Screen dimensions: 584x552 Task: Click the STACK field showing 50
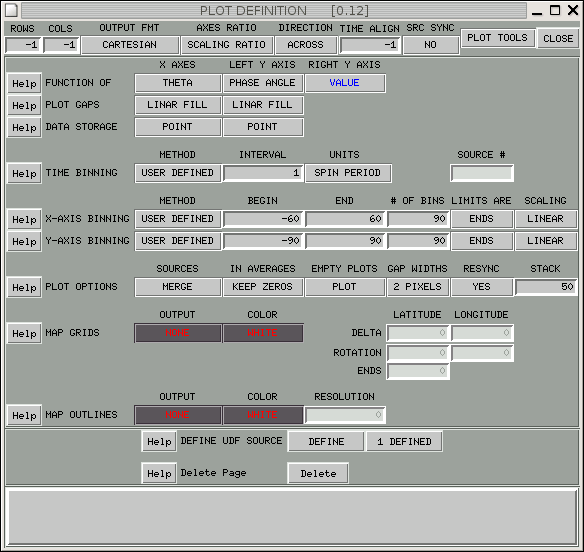coord(546,287)
